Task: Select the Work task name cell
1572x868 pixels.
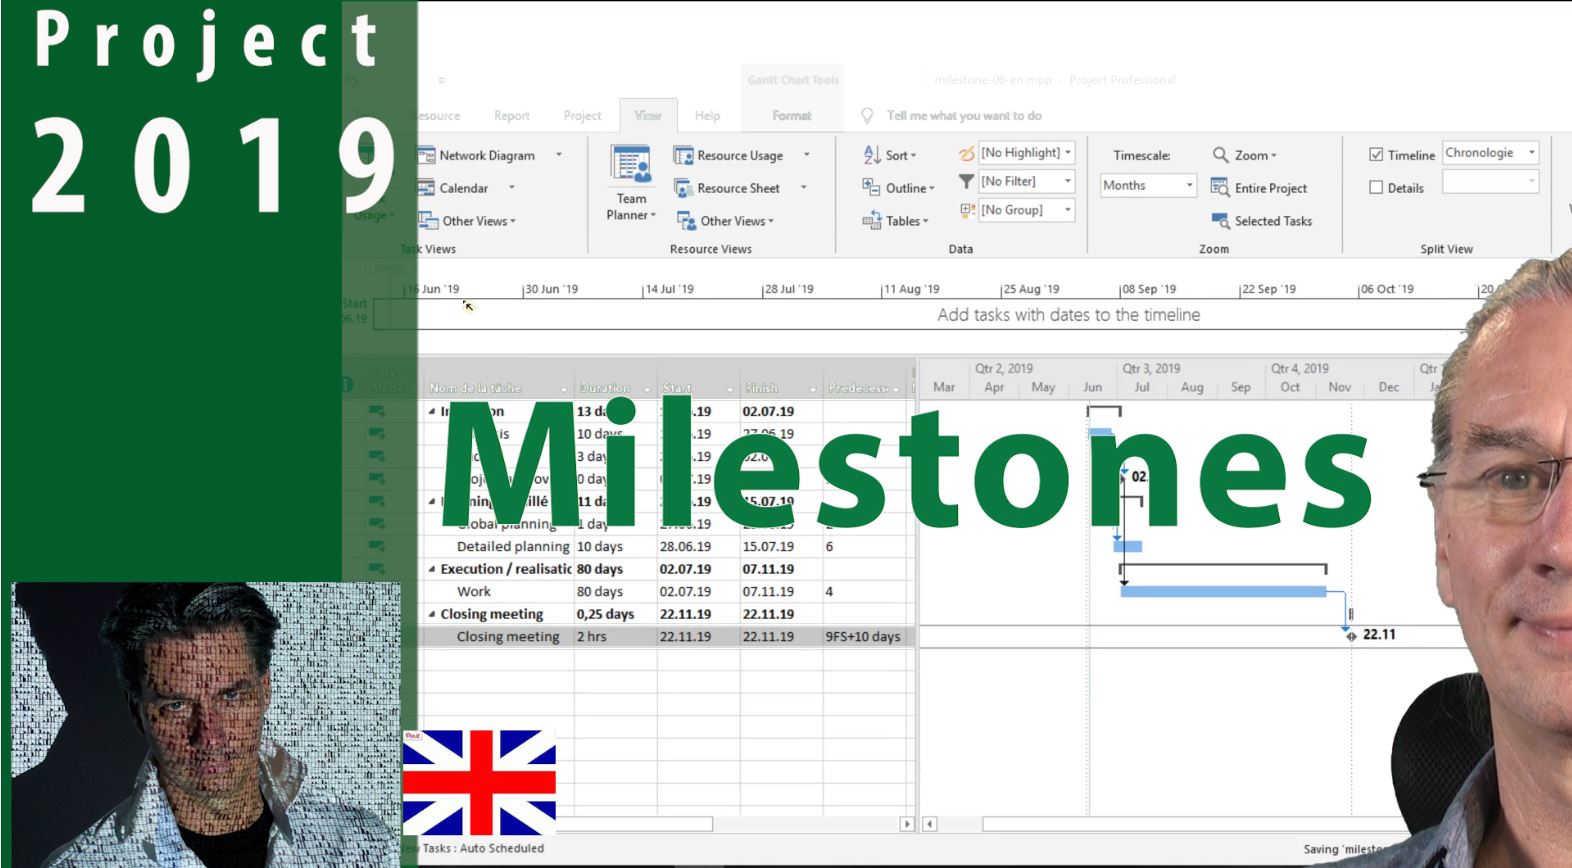Action: point(499,592)
